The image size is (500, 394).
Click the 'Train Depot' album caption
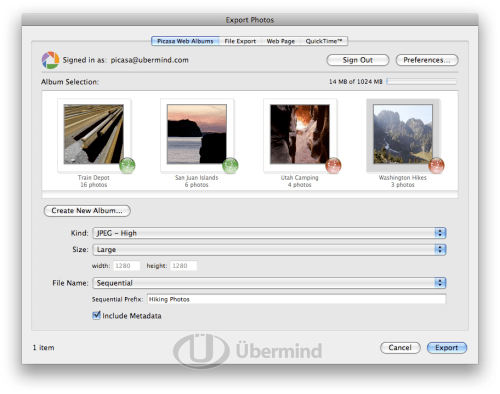94,178
